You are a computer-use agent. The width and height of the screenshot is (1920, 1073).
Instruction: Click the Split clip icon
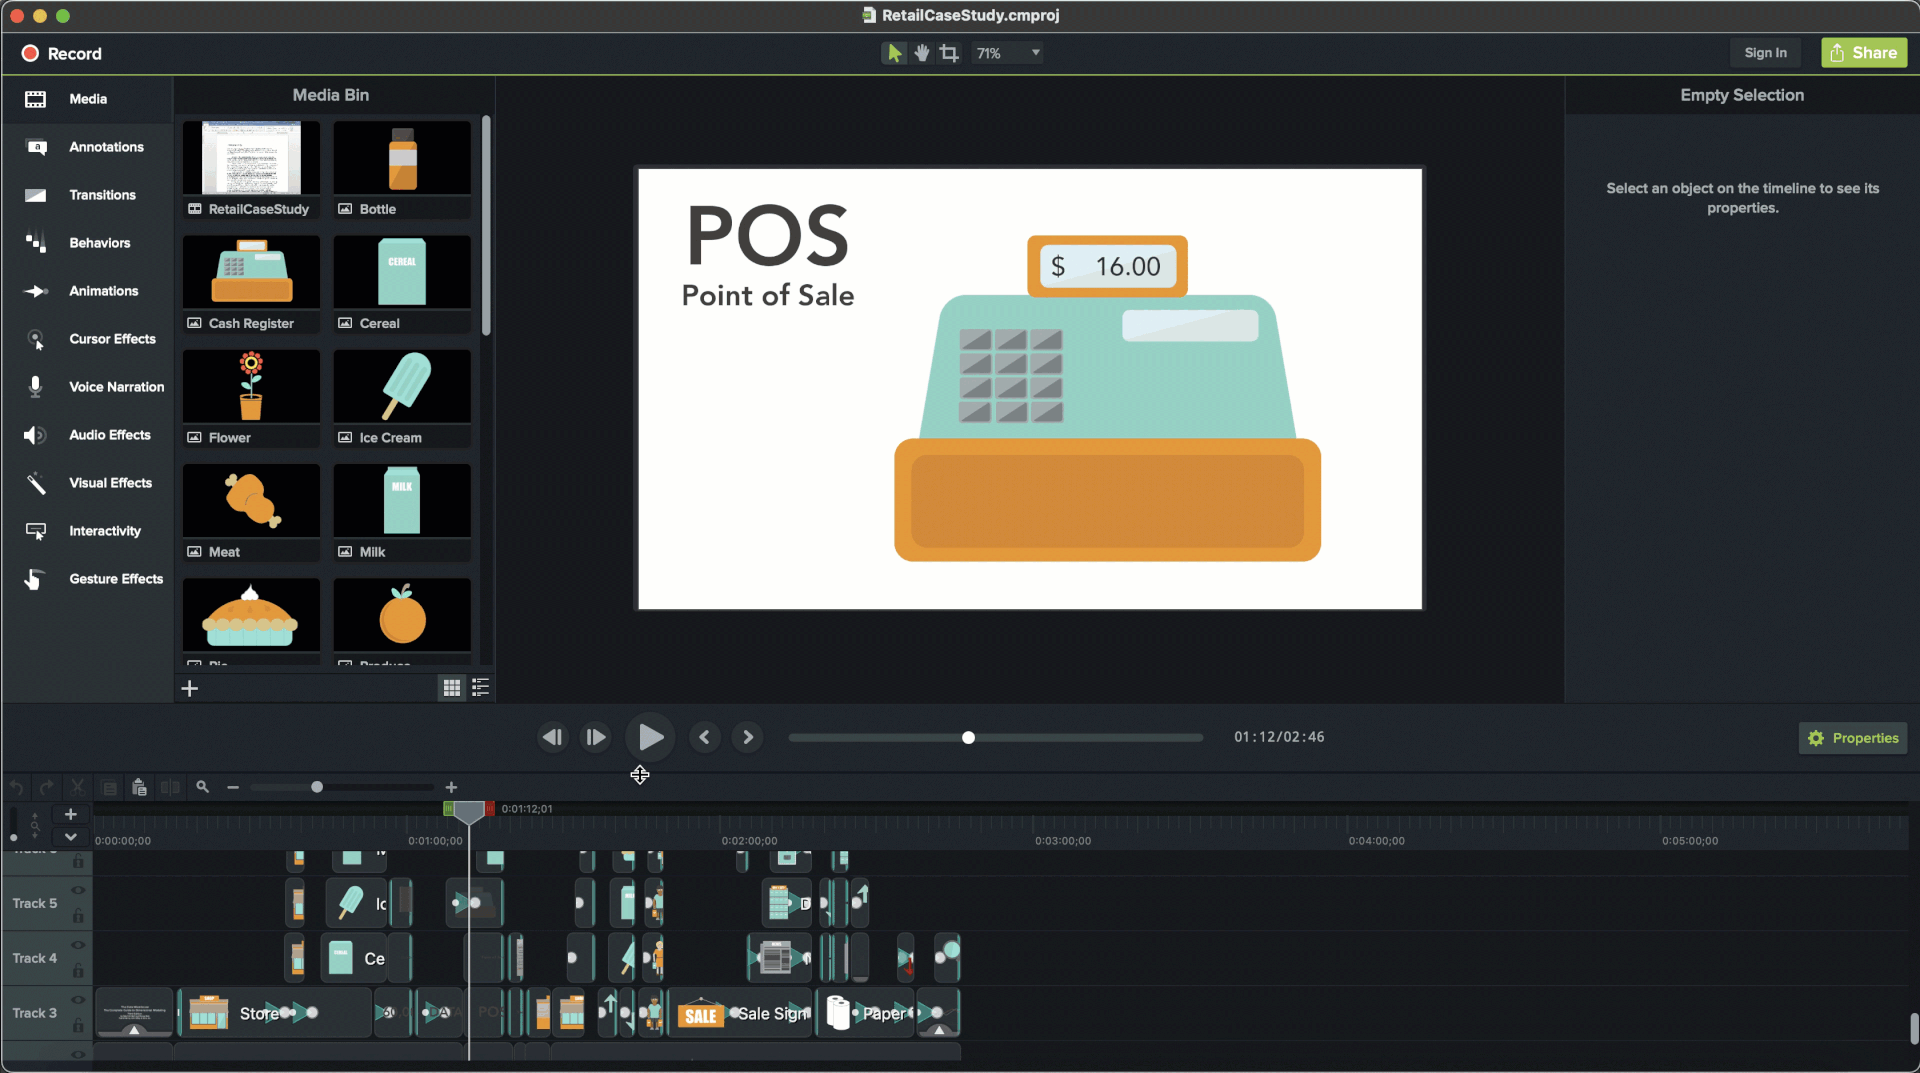(x=171, y=788)
